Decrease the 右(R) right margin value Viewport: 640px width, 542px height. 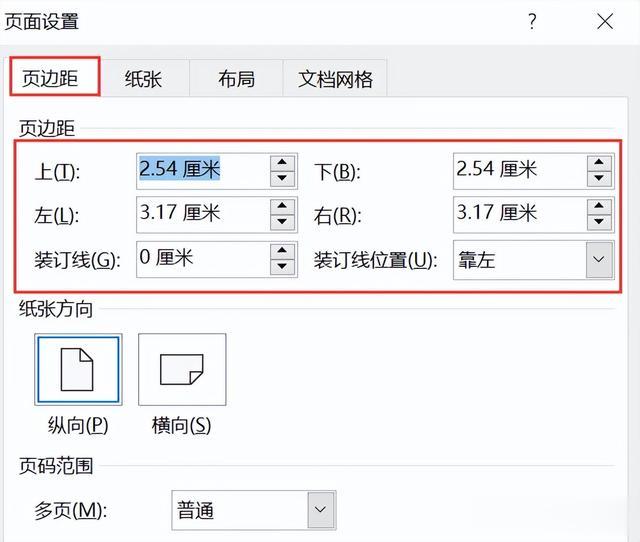599,222
